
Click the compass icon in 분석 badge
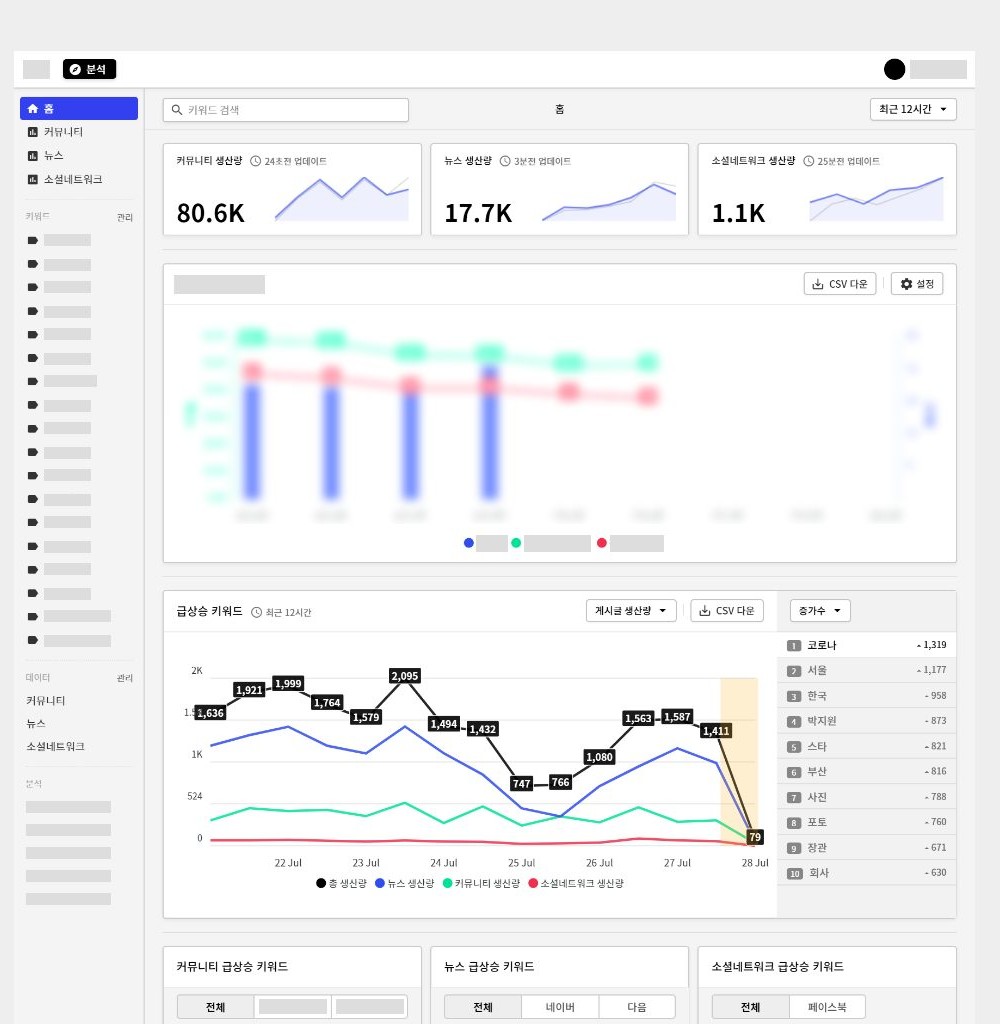tap(74, 70)
